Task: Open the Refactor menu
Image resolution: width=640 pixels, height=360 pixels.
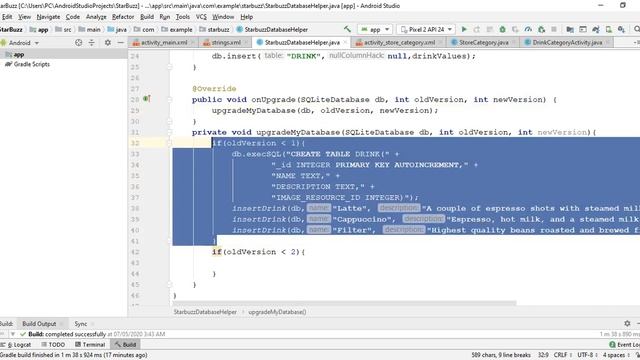Action: click(123, 17)
